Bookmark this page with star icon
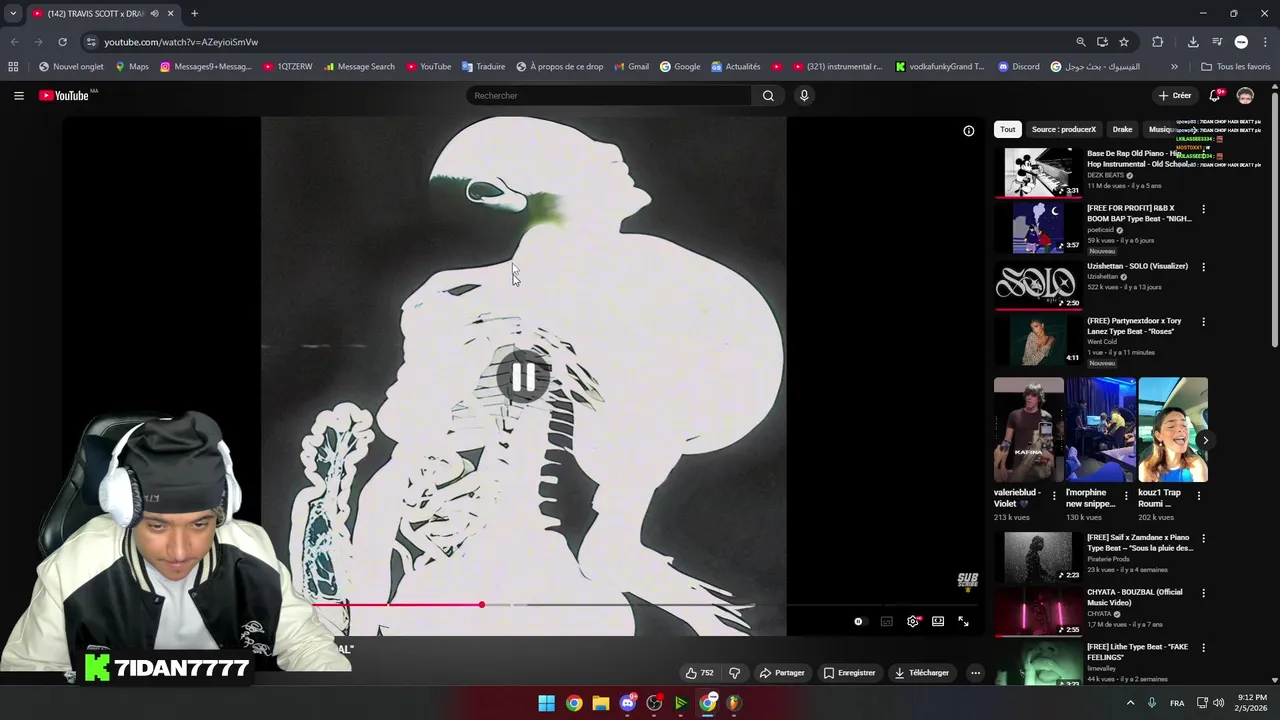Viewport: 1280px width, 720px height. click(1124, 42)
